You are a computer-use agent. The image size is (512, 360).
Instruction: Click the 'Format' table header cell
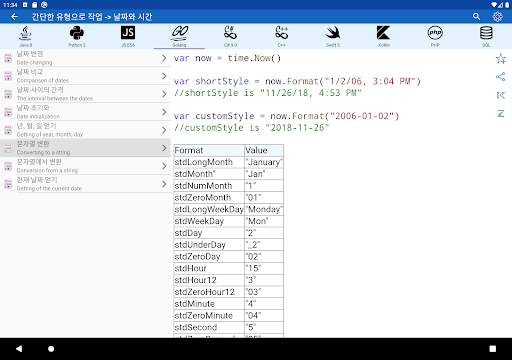[x=209, y=150]
